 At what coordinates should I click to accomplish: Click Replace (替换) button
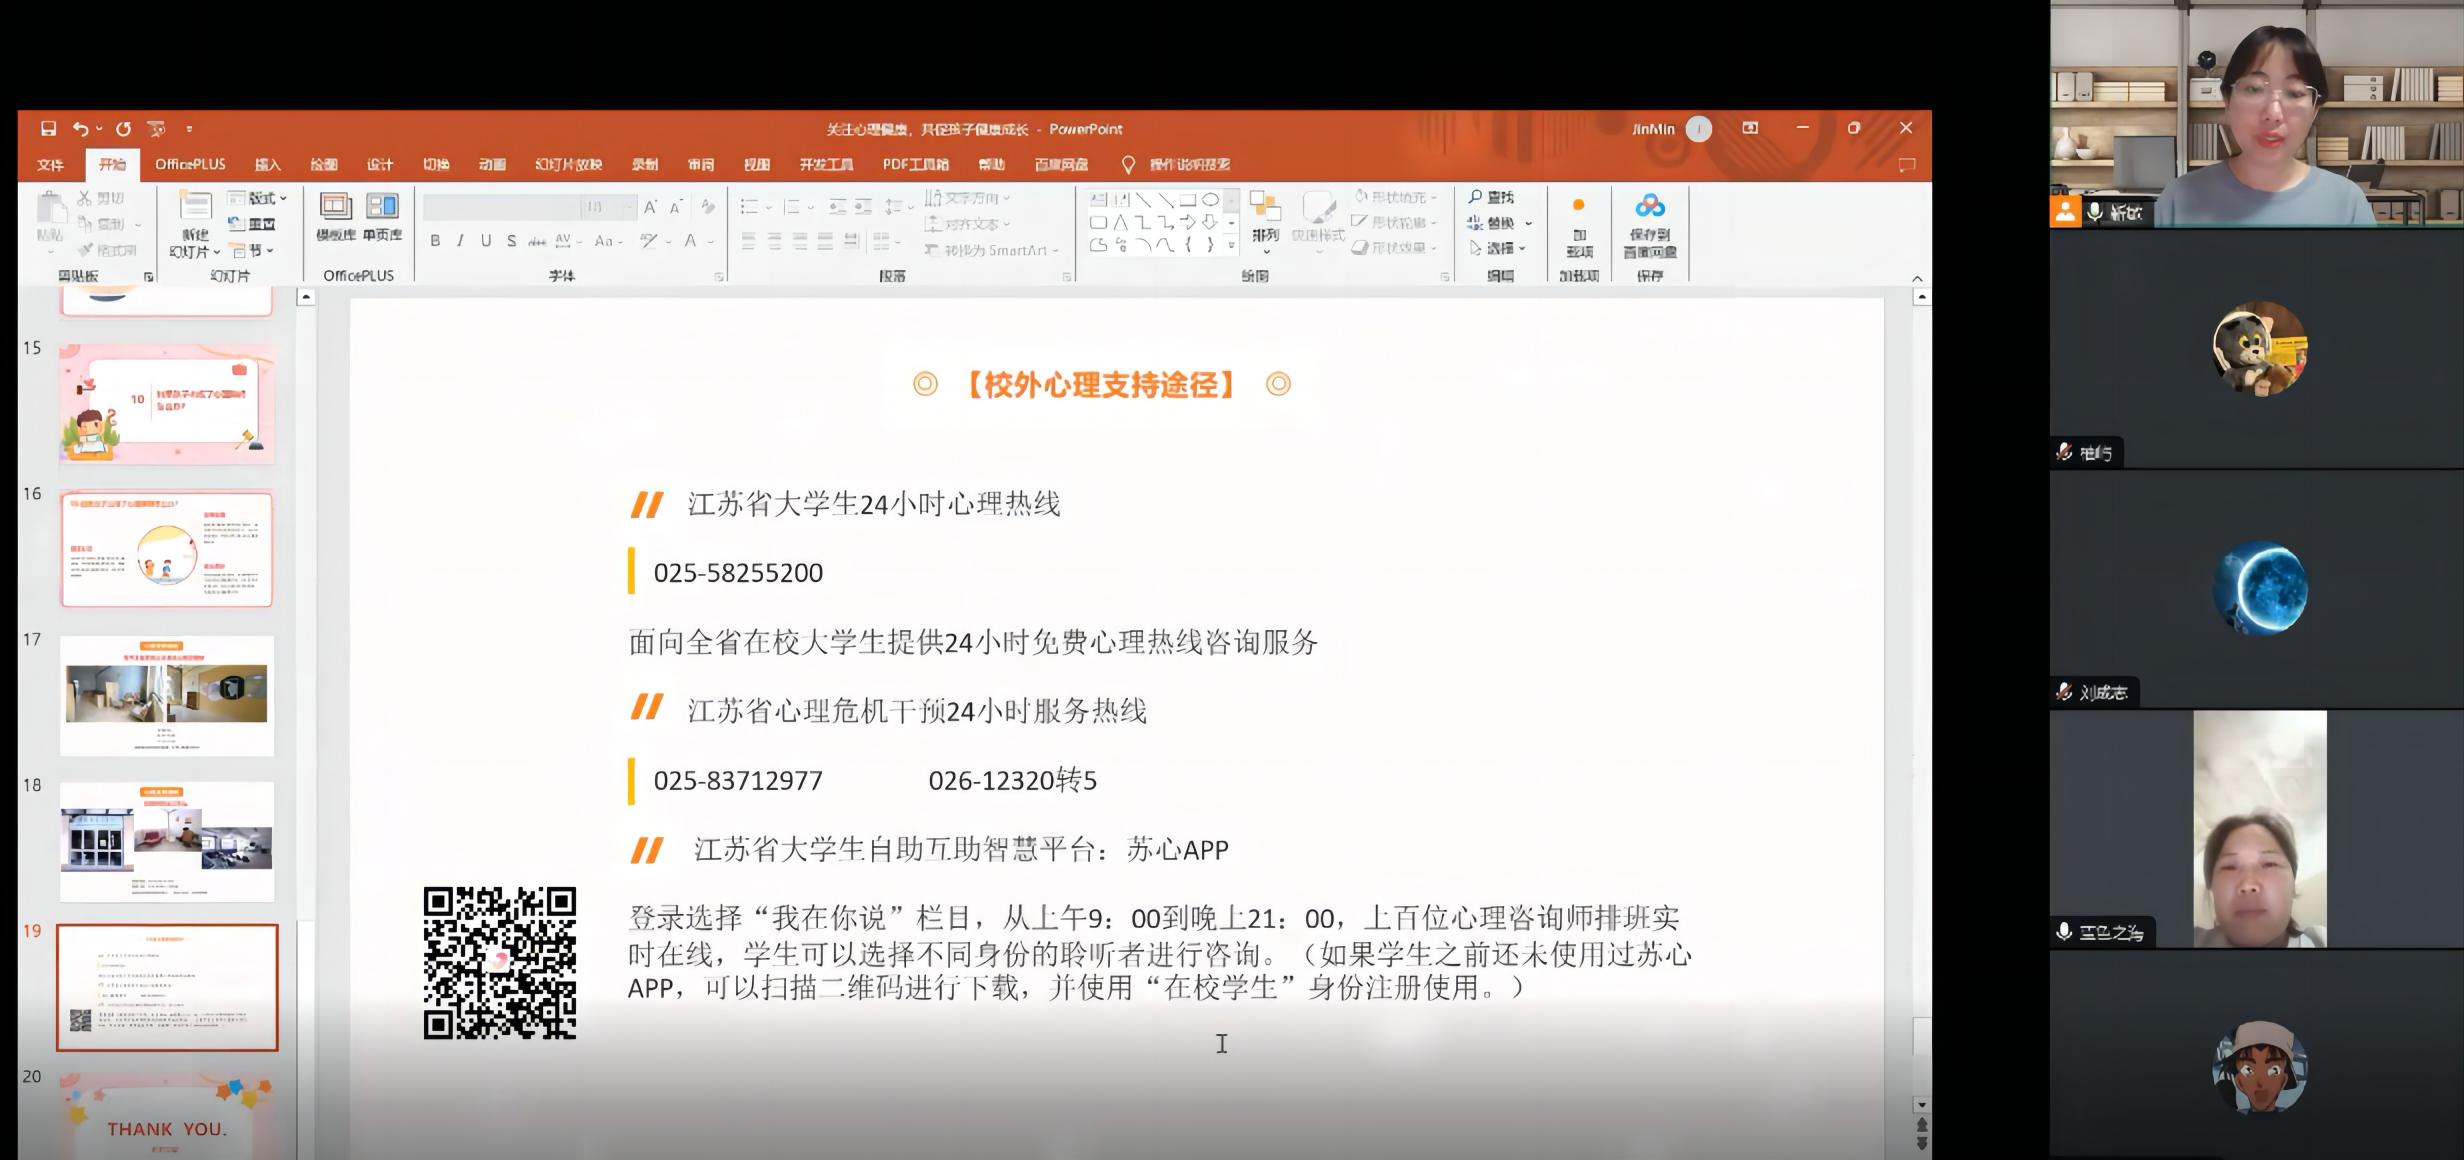click(x=1498, y=223)
